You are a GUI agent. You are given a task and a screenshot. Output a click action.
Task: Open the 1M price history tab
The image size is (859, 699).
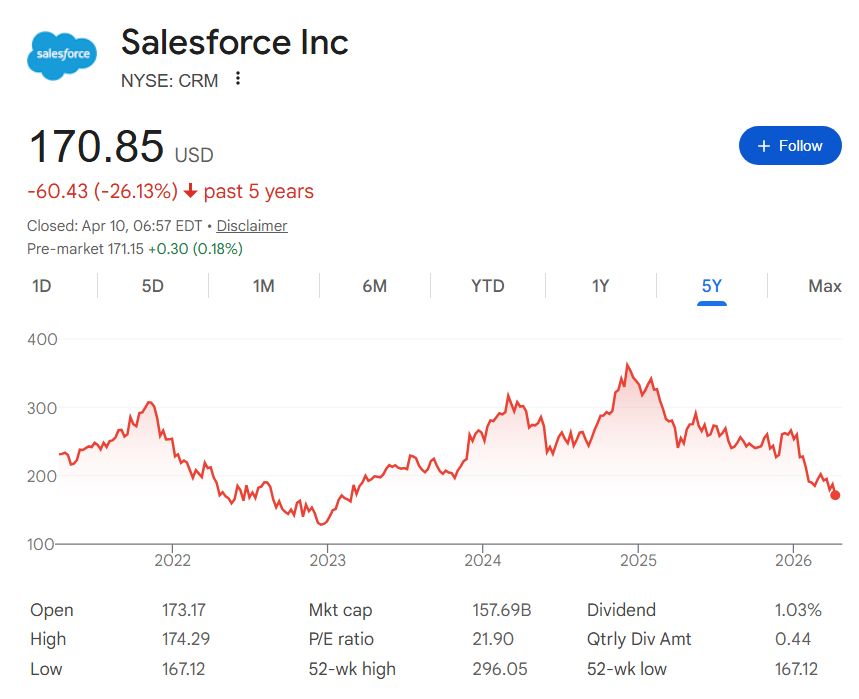(x=264, y=286)
